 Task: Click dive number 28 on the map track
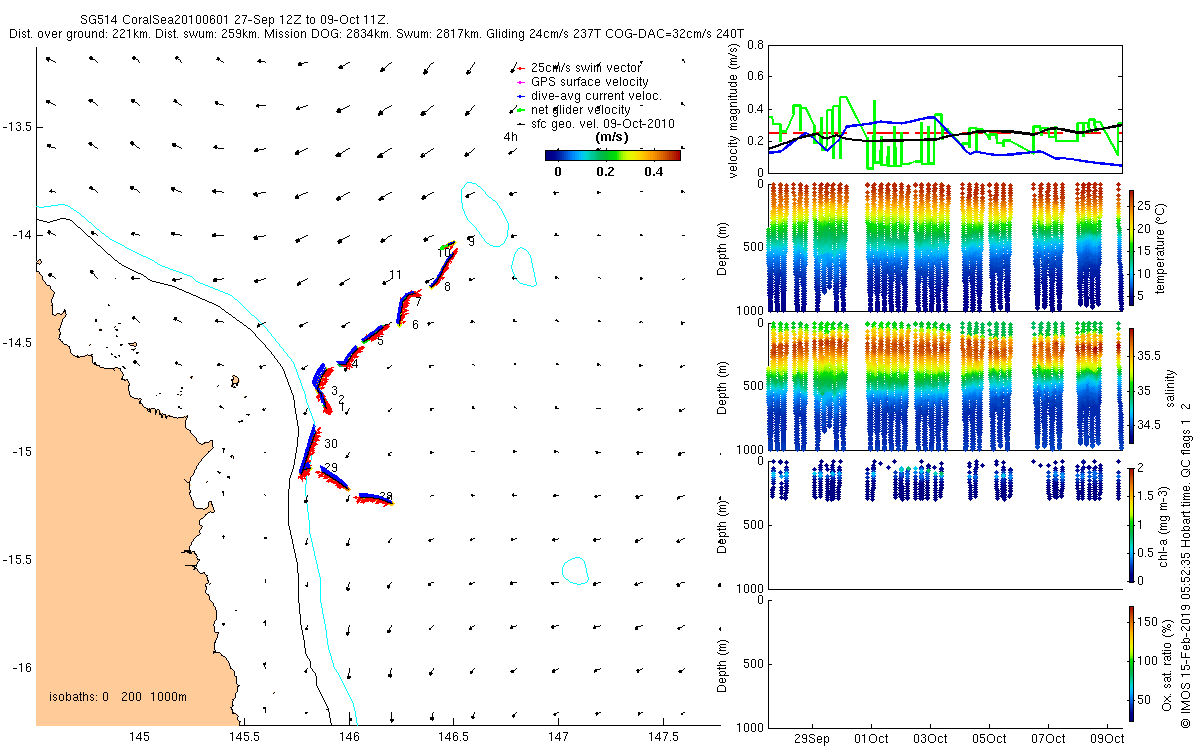tap(386, 497)
